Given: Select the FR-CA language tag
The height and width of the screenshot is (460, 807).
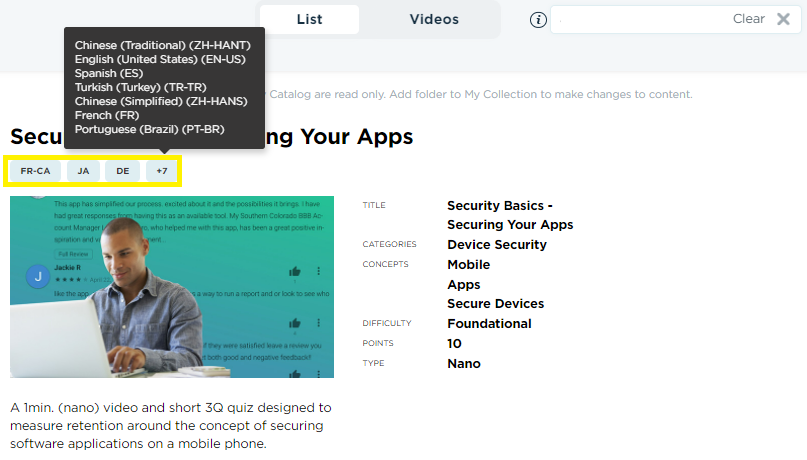Looking at the screenshot, I should tap(36, 171).
